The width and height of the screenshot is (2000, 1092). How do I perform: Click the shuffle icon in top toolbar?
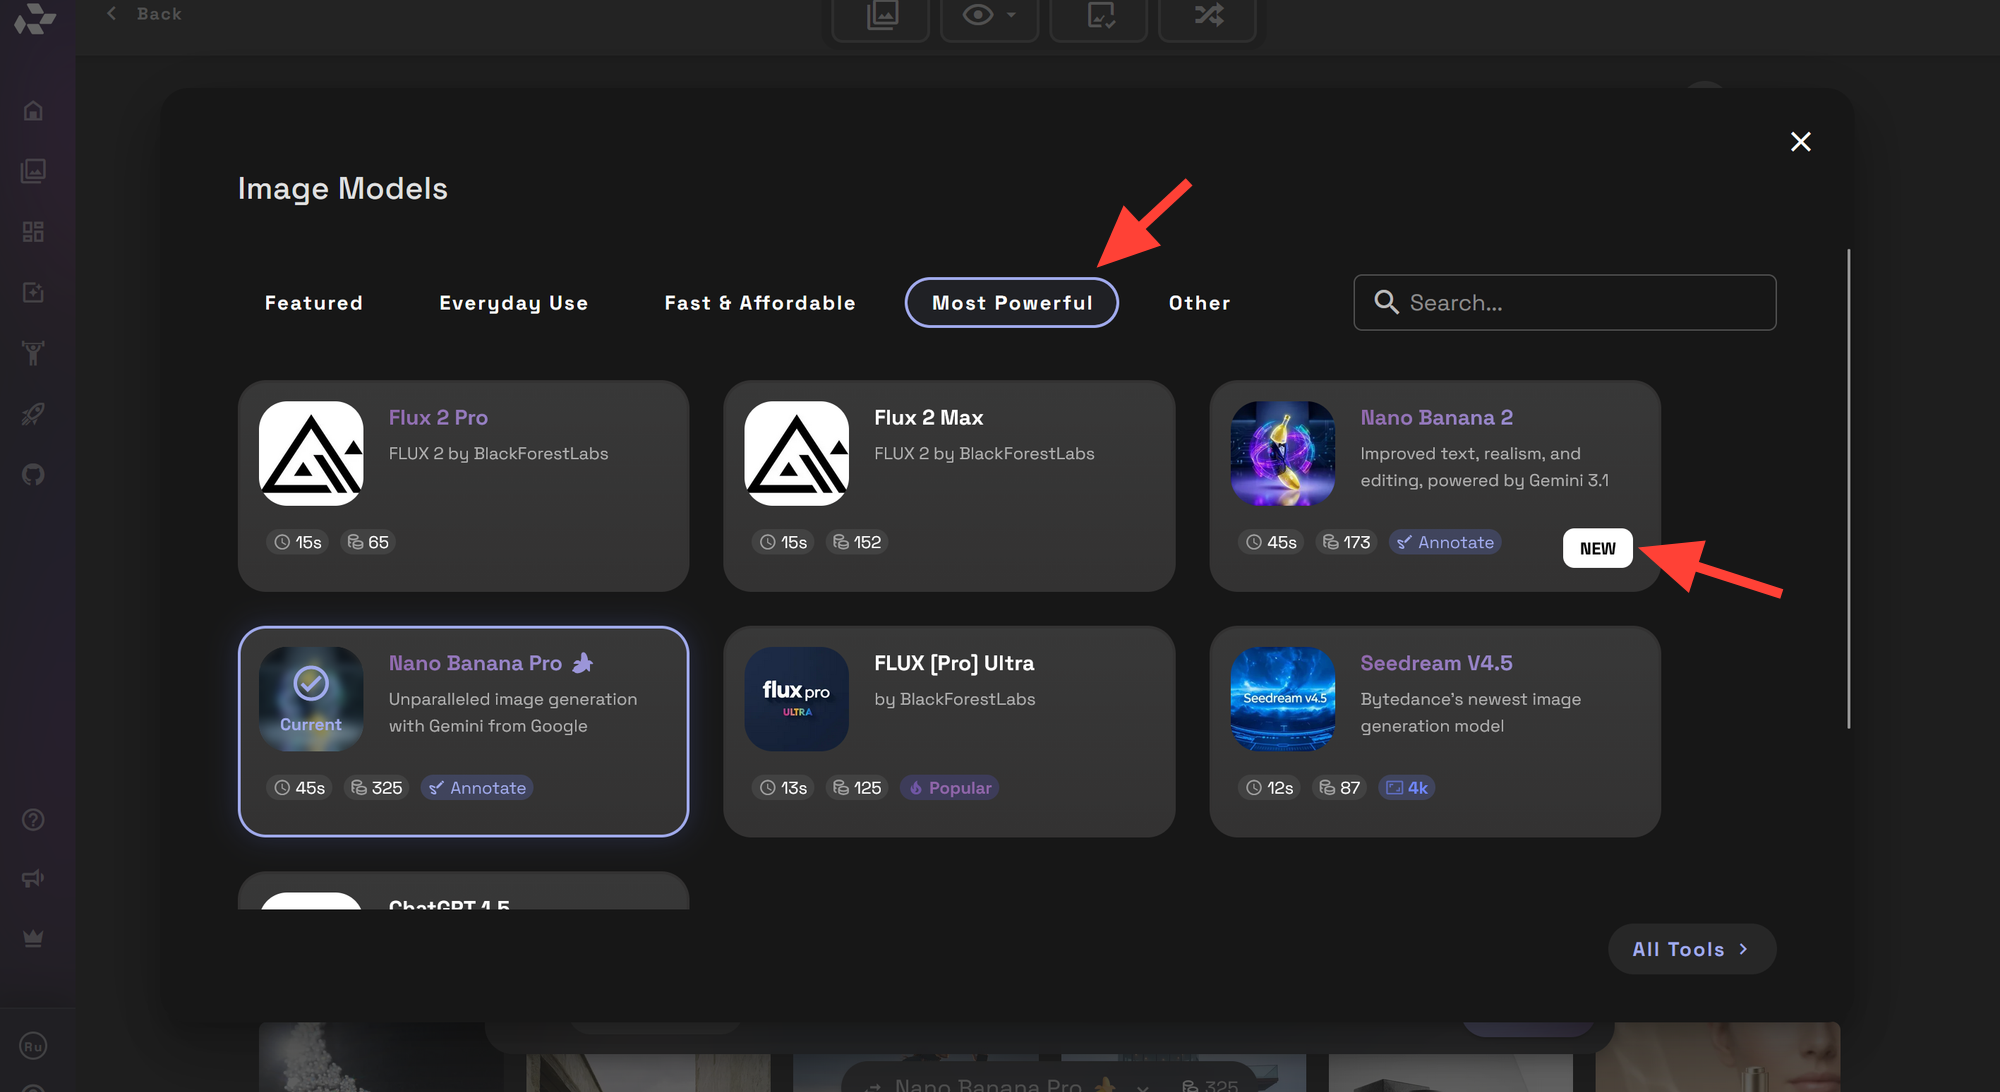pyautogui.click(x=1207, y=15)
